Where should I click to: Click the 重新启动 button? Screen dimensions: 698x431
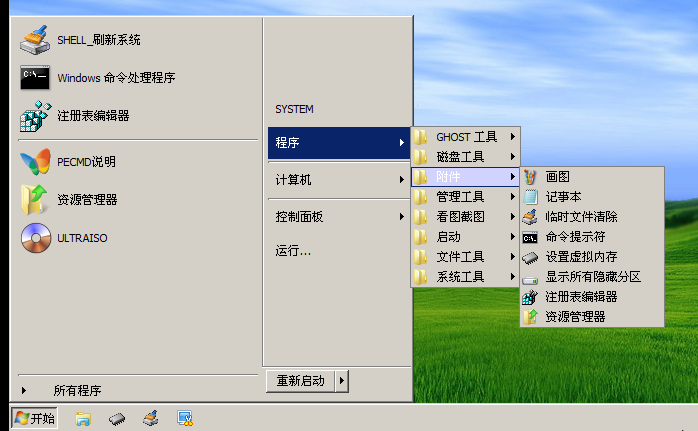click(300, 381)
